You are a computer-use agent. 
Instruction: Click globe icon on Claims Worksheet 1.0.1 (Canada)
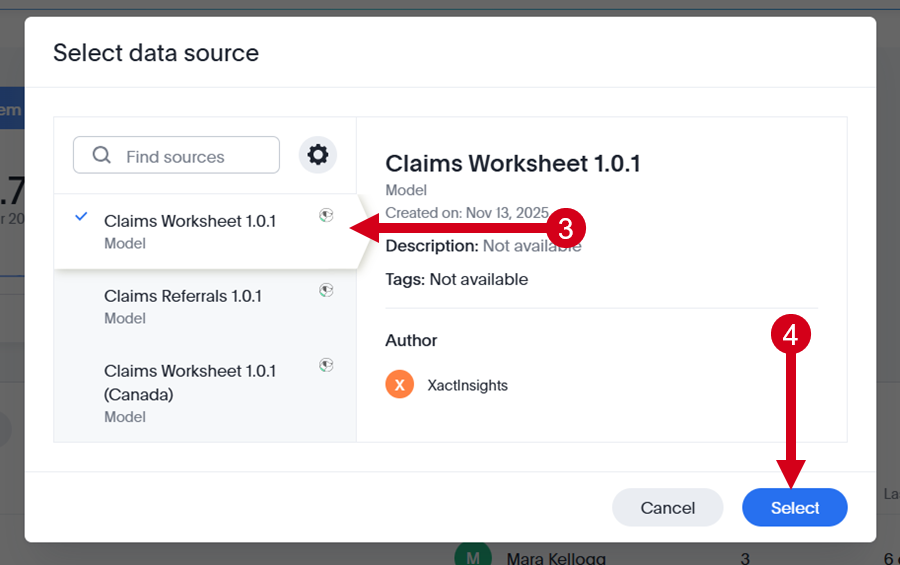coord(326,365)
